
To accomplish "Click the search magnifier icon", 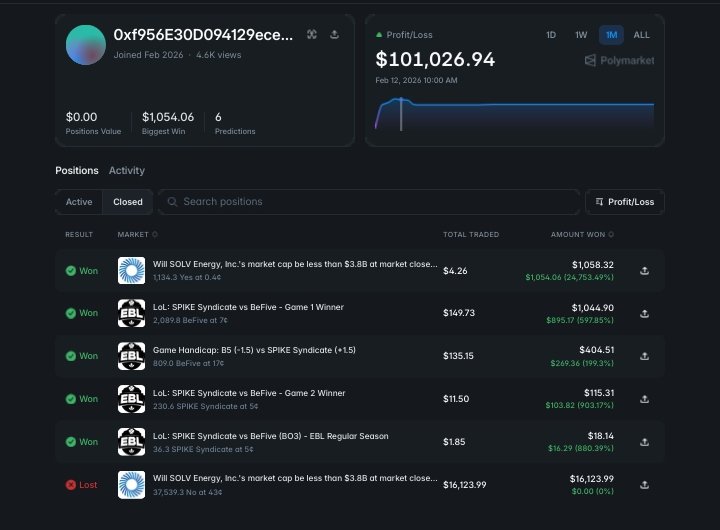I will pos(172,202).
